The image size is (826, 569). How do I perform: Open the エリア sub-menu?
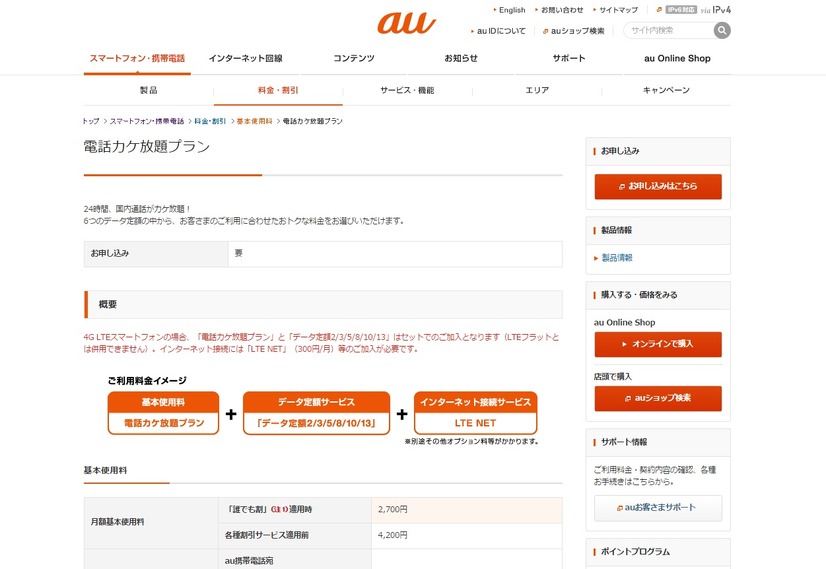point(537,91)
